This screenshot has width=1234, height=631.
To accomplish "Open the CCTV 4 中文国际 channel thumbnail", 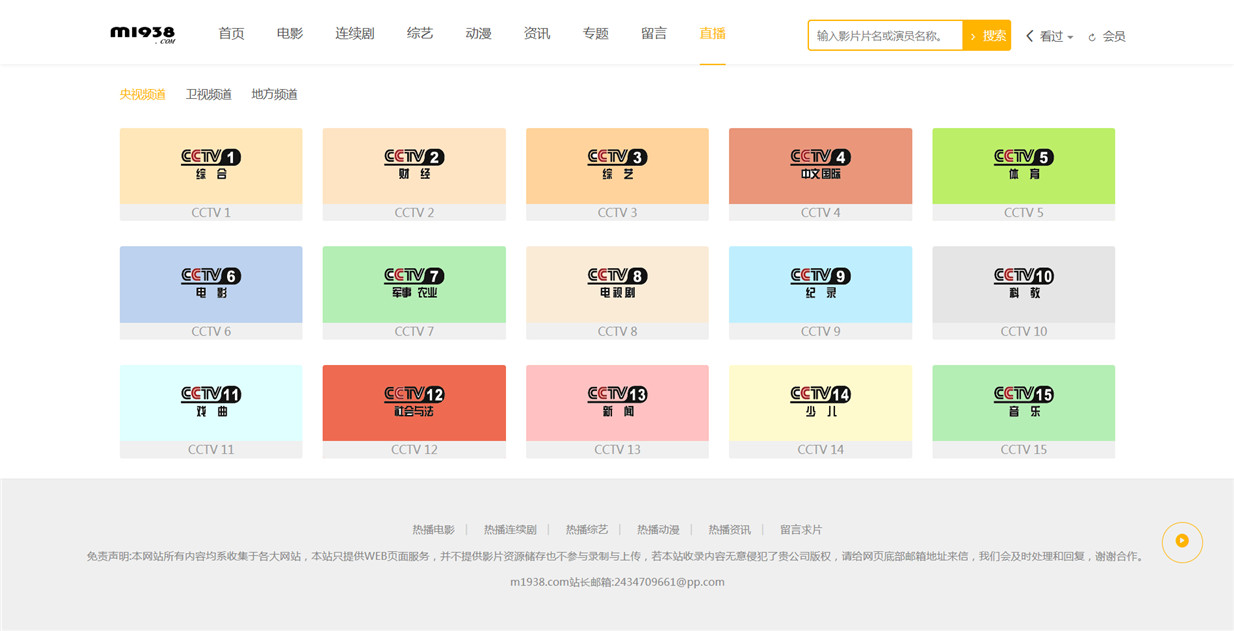I will click(x=820, y=166).
